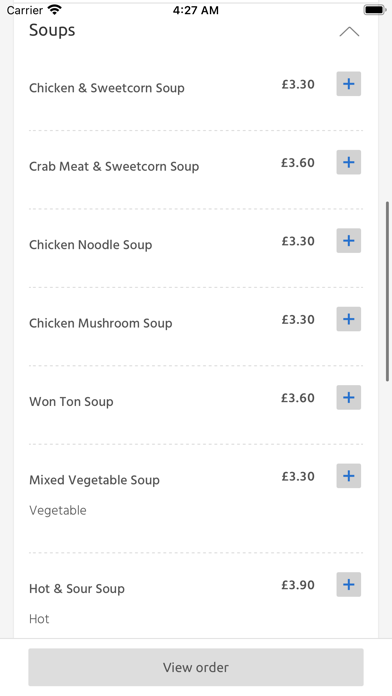Screen dimensions: 392x696
Task: Click the vertical scrollbar thumb
Action: 388,291
